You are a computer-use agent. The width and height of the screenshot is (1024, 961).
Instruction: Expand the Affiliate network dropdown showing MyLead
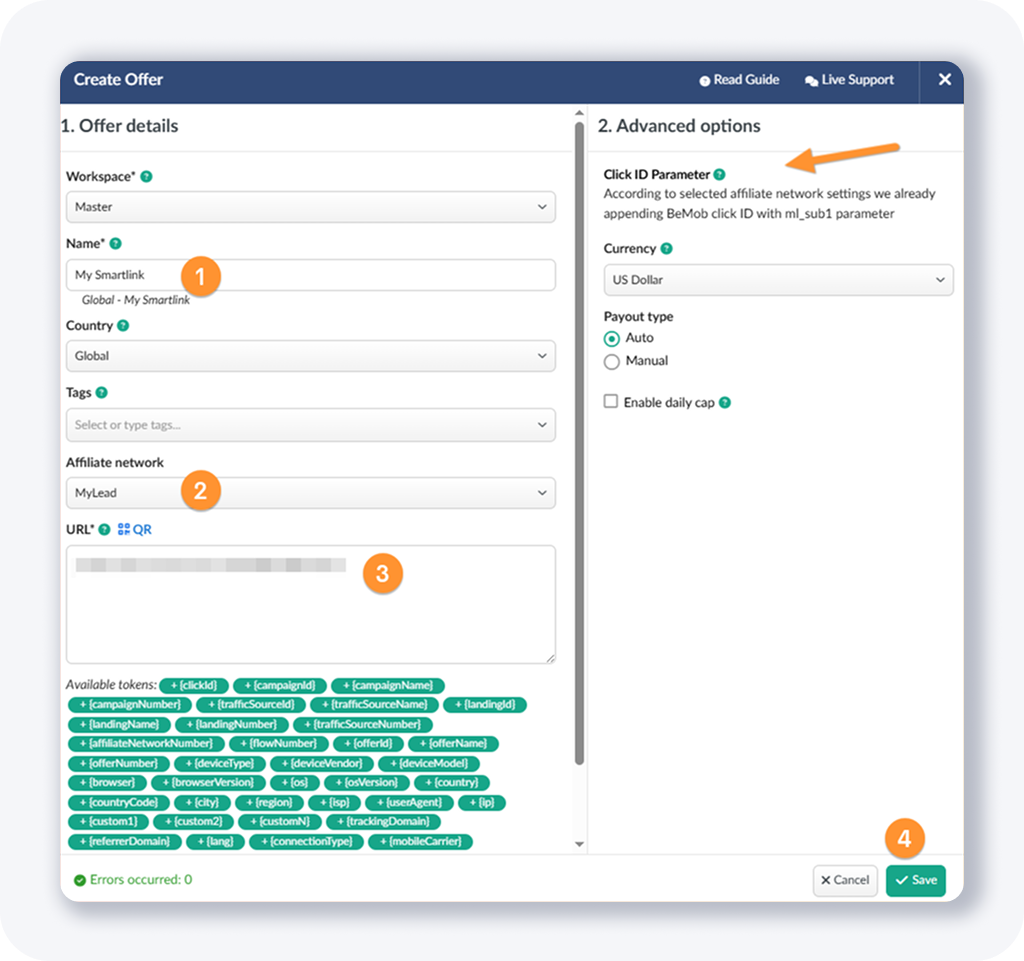click(310, 493)
